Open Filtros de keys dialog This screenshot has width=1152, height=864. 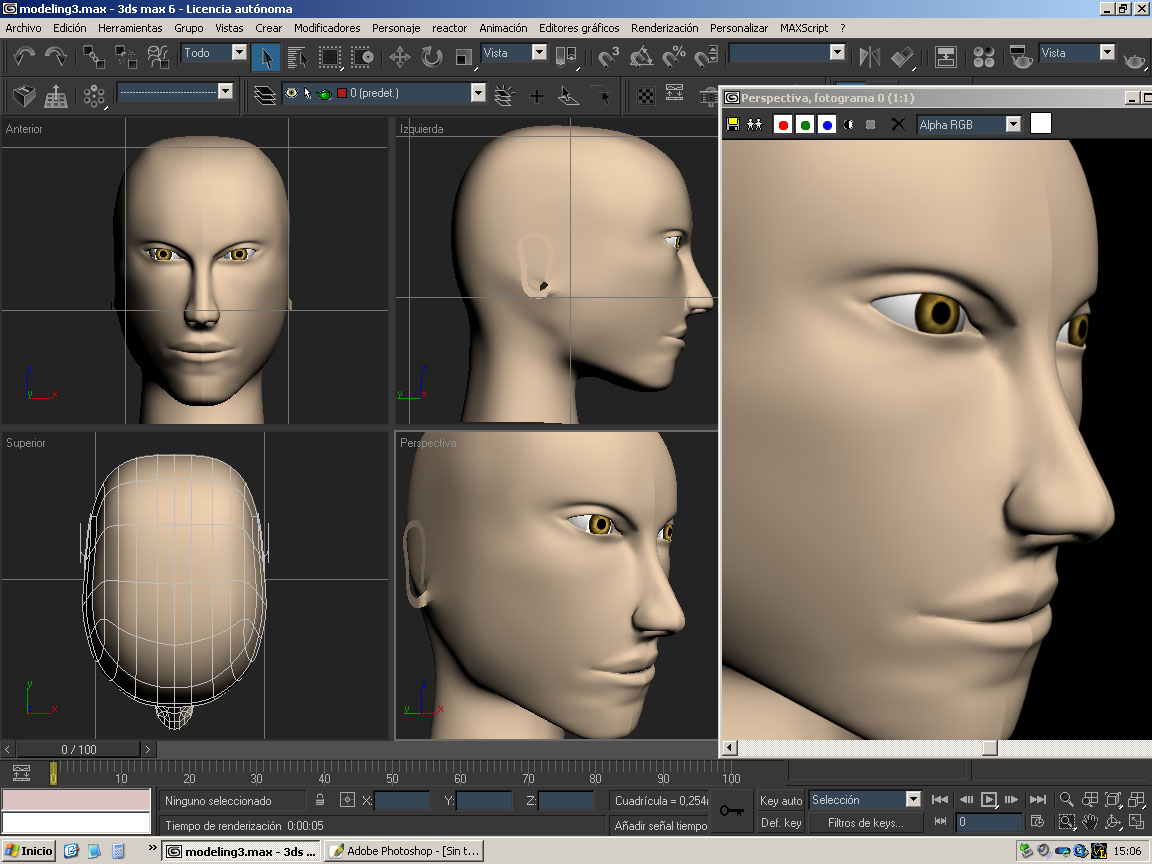865,823
